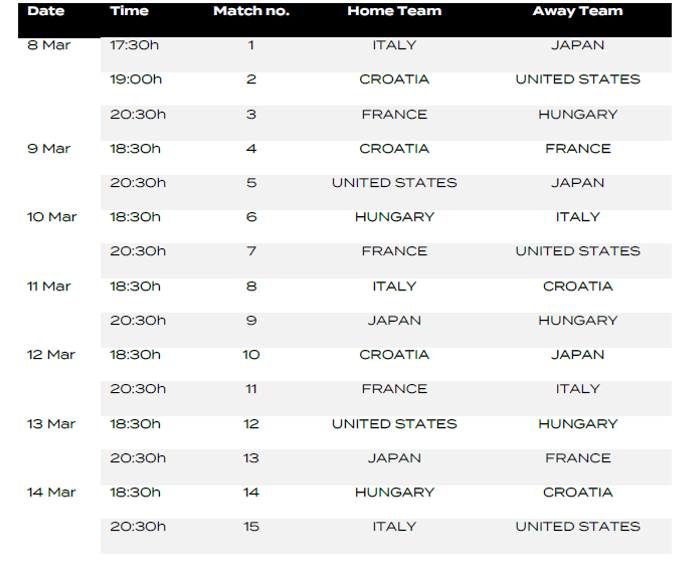
Task: Select the 12 Mar date cell
Action: [x=51, y=355]
